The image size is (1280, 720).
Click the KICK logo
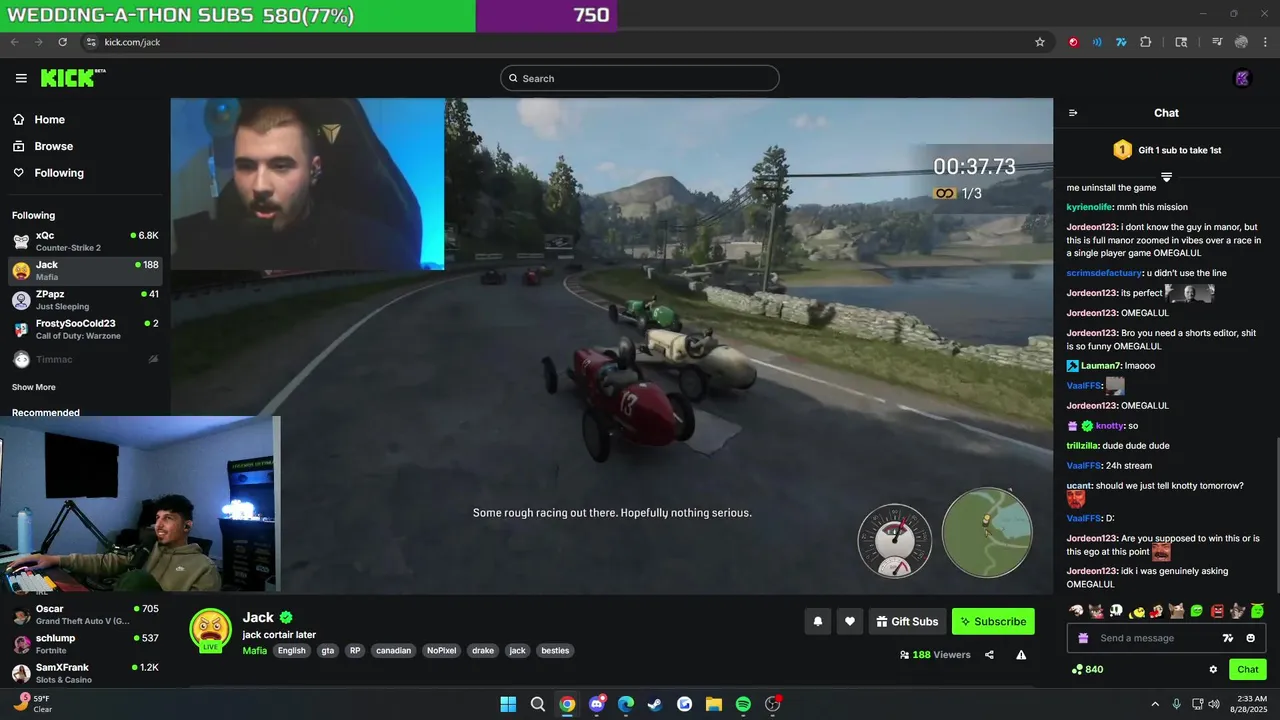[x=73, y=78]
